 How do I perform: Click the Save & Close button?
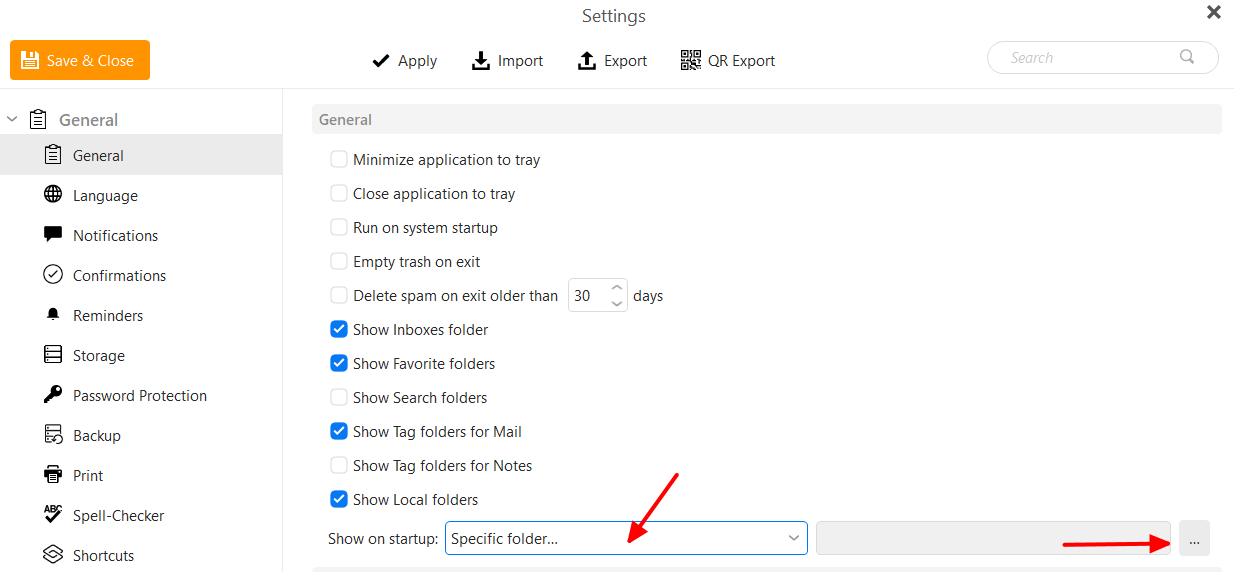pos(80,60)
